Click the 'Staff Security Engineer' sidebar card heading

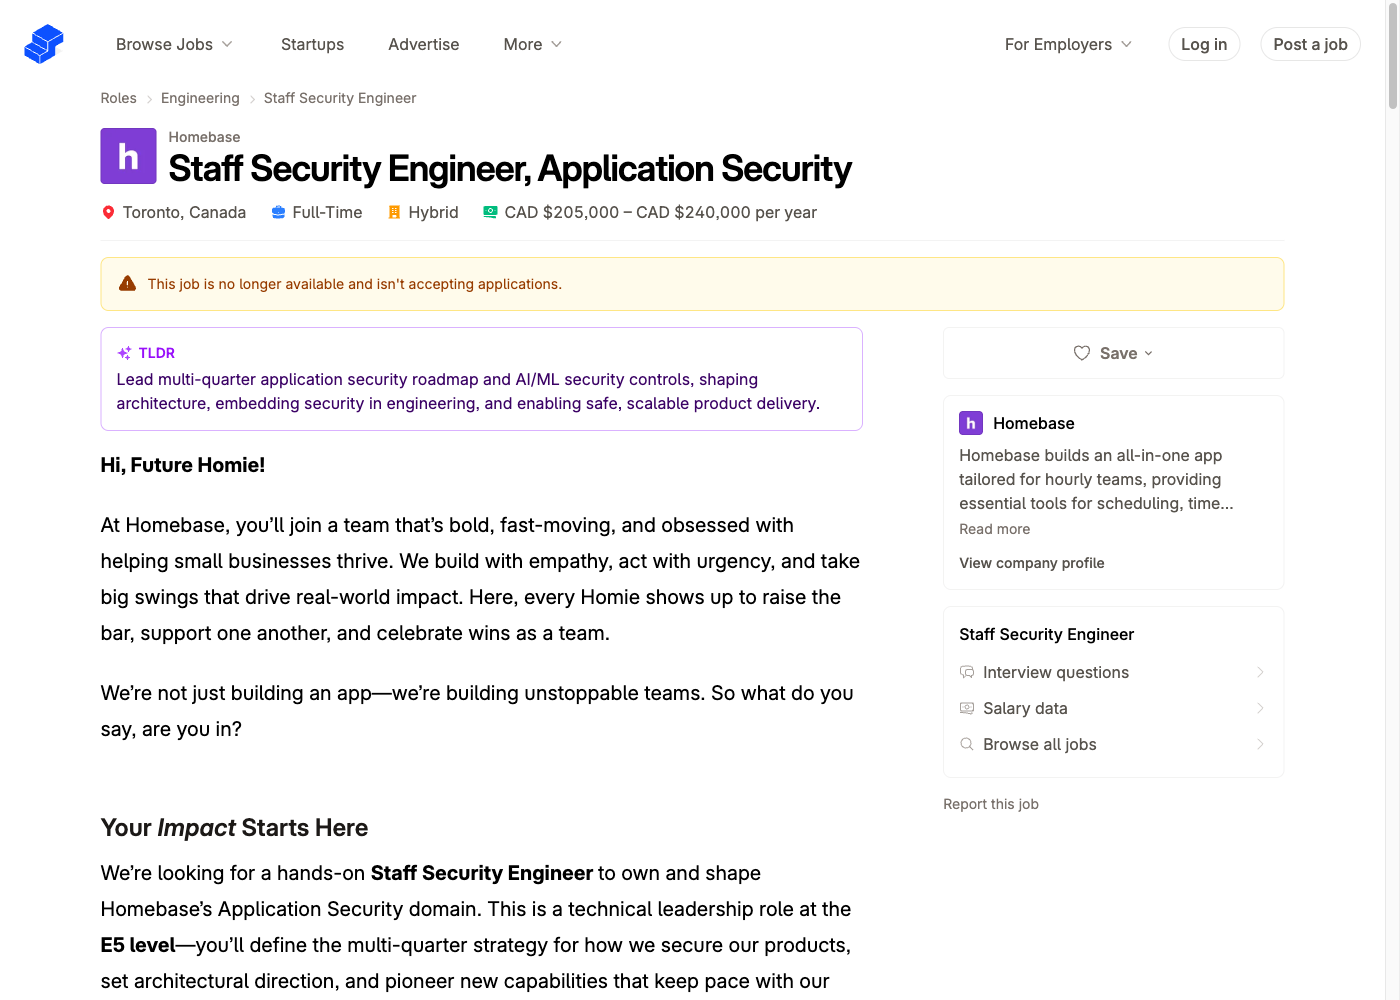pyautogui.click(x=1047, y=634)
